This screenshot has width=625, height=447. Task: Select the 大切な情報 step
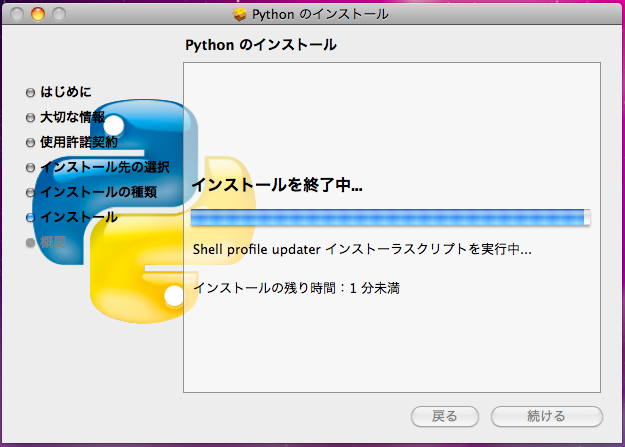point(72,117)
